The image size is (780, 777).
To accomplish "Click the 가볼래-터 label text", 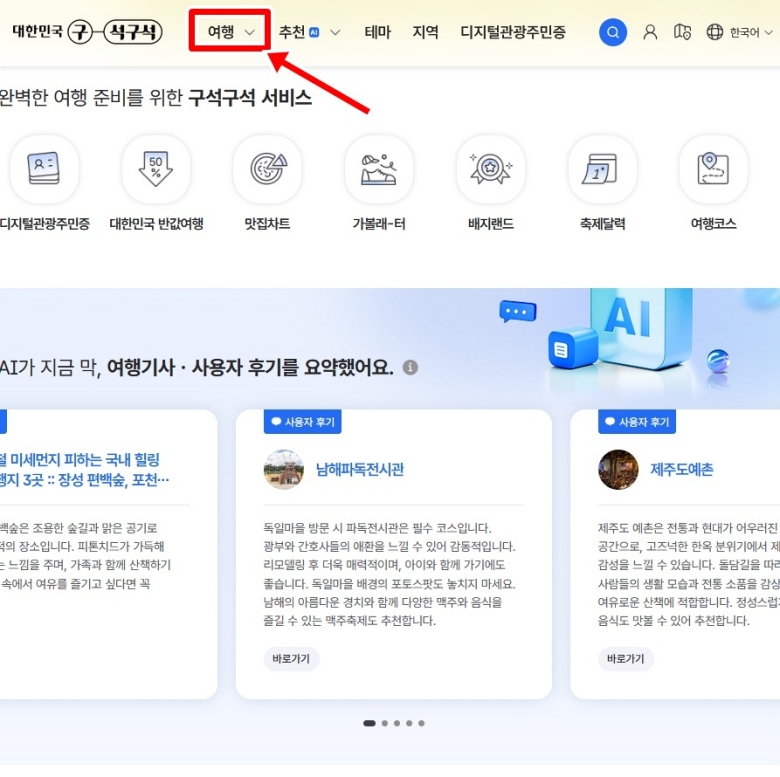I will coord(379,224).
